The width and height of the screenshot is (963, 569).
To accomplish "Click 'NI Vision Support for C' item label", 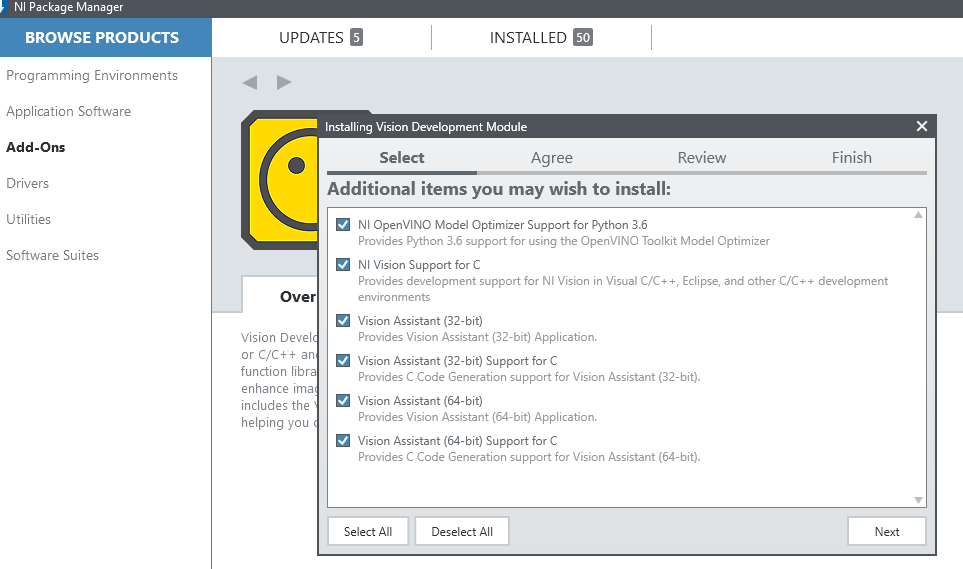I will click(x=419, y=265).
